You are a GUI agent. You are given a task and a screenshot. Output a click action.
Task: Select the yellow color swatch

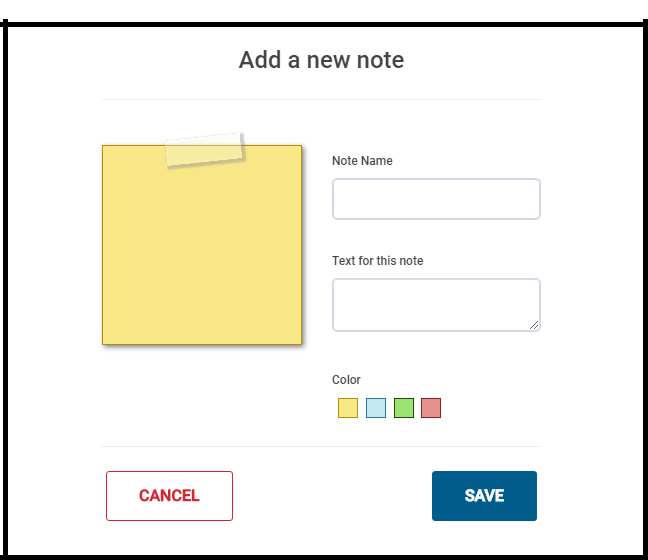click(348, 408)
